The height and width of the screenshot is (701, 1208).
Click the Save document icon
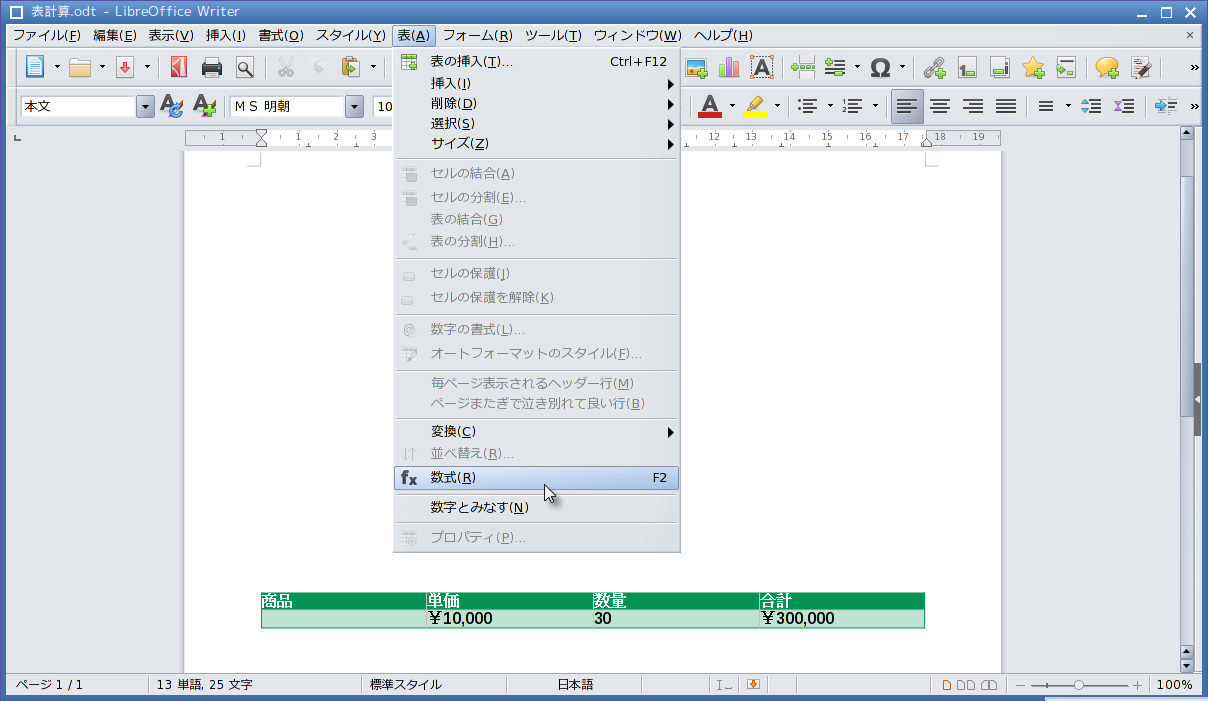click(x=126, y=67)
